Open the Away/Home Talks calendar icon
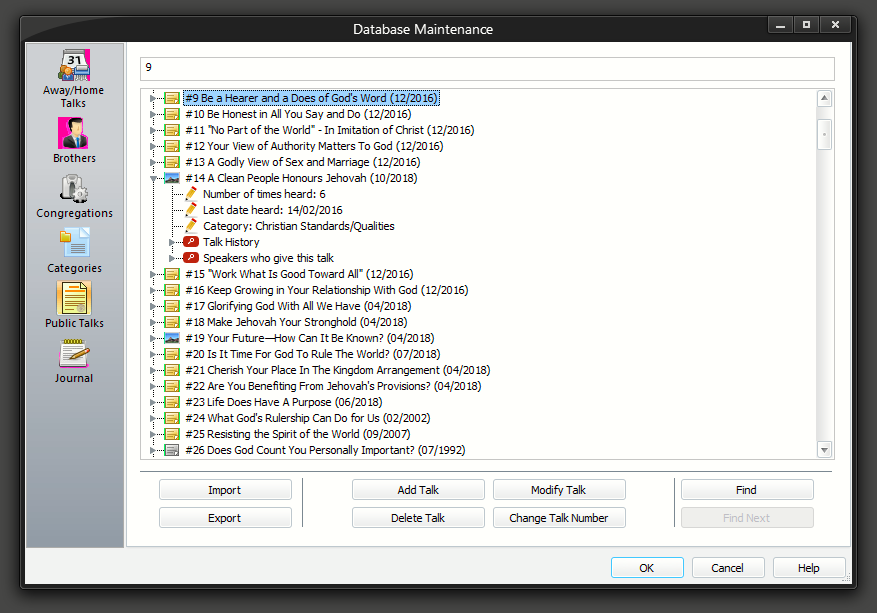 click(x=74, y=67)
